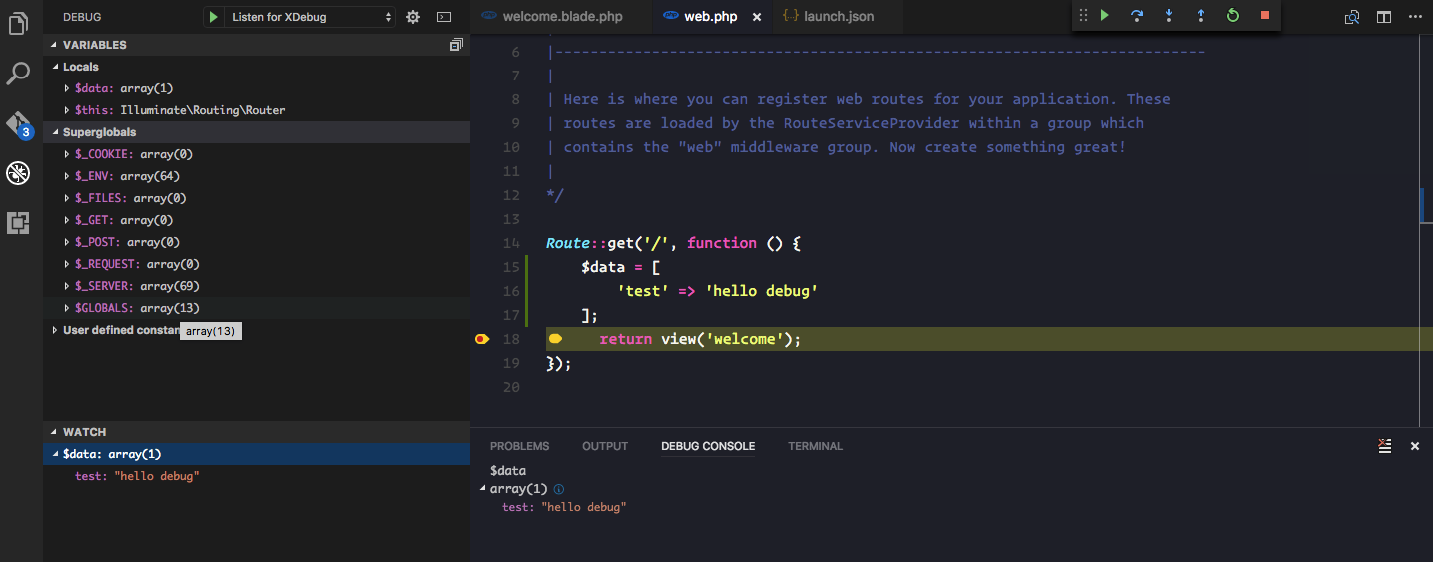
Task: Stop the debug session
Action: click(x=1264, y=16)
